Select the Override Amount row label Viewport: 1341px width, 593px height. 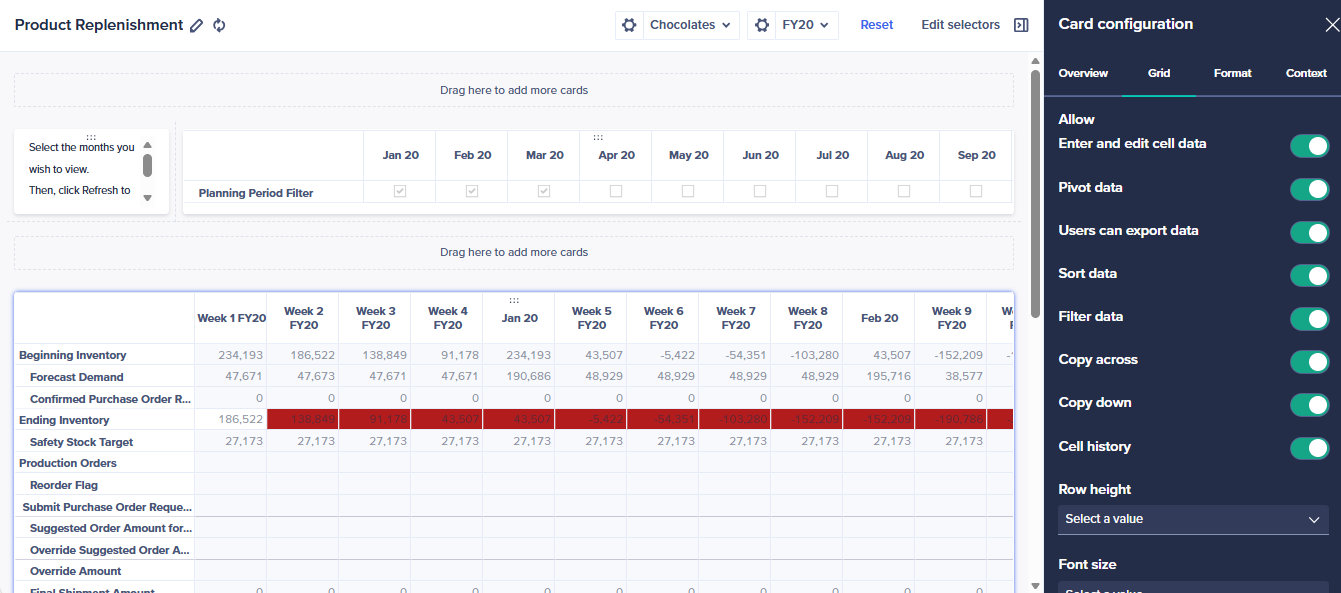click(x=76, y=571)
